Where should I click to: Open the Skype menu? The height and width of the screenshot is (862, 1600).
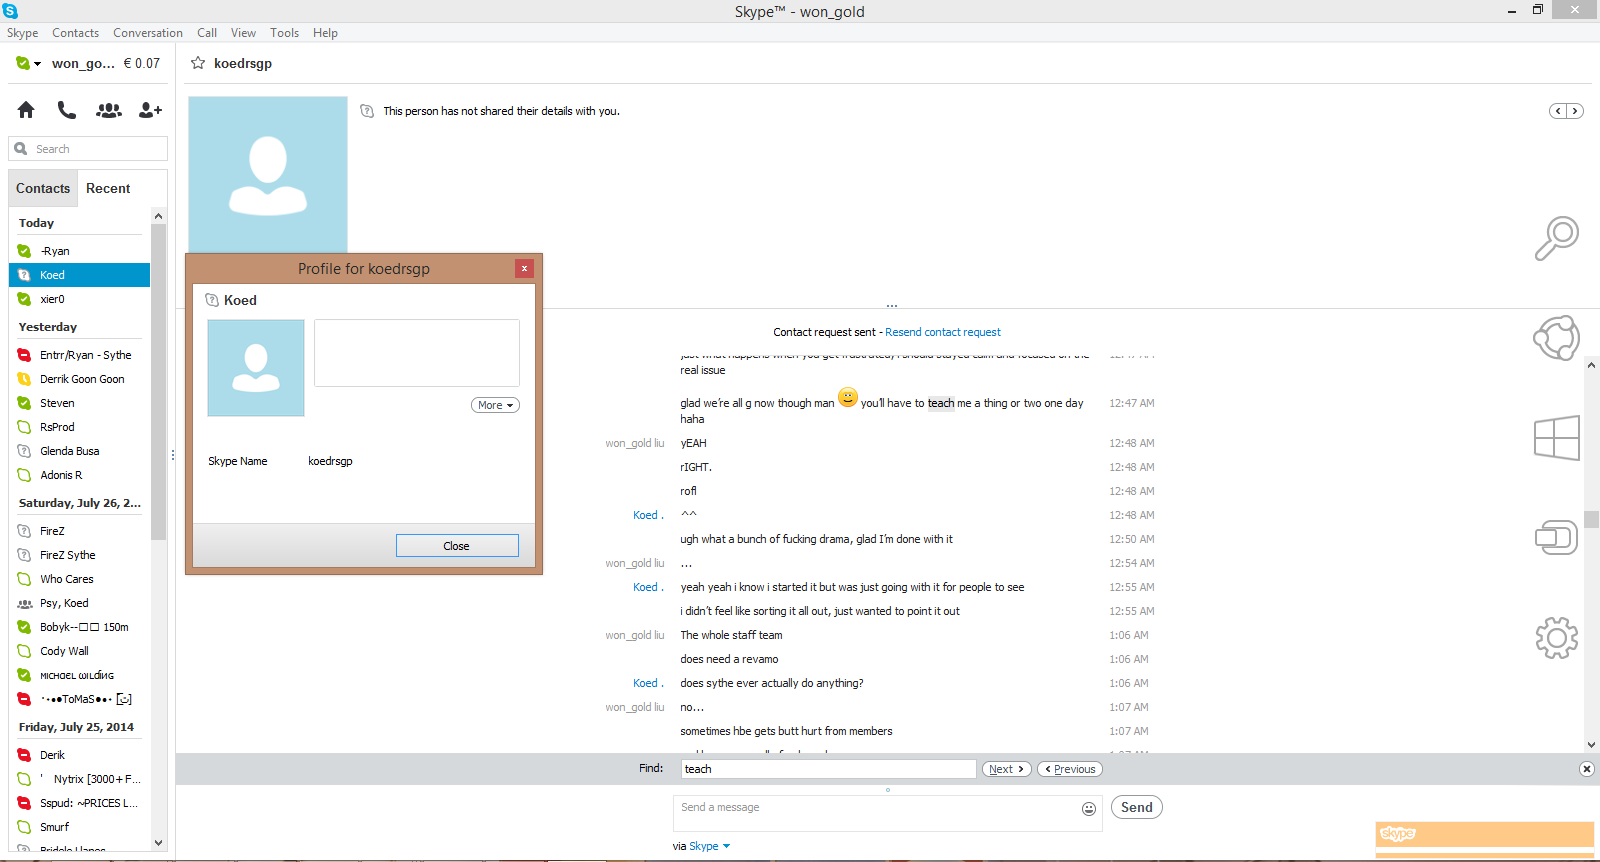(22, 33)
